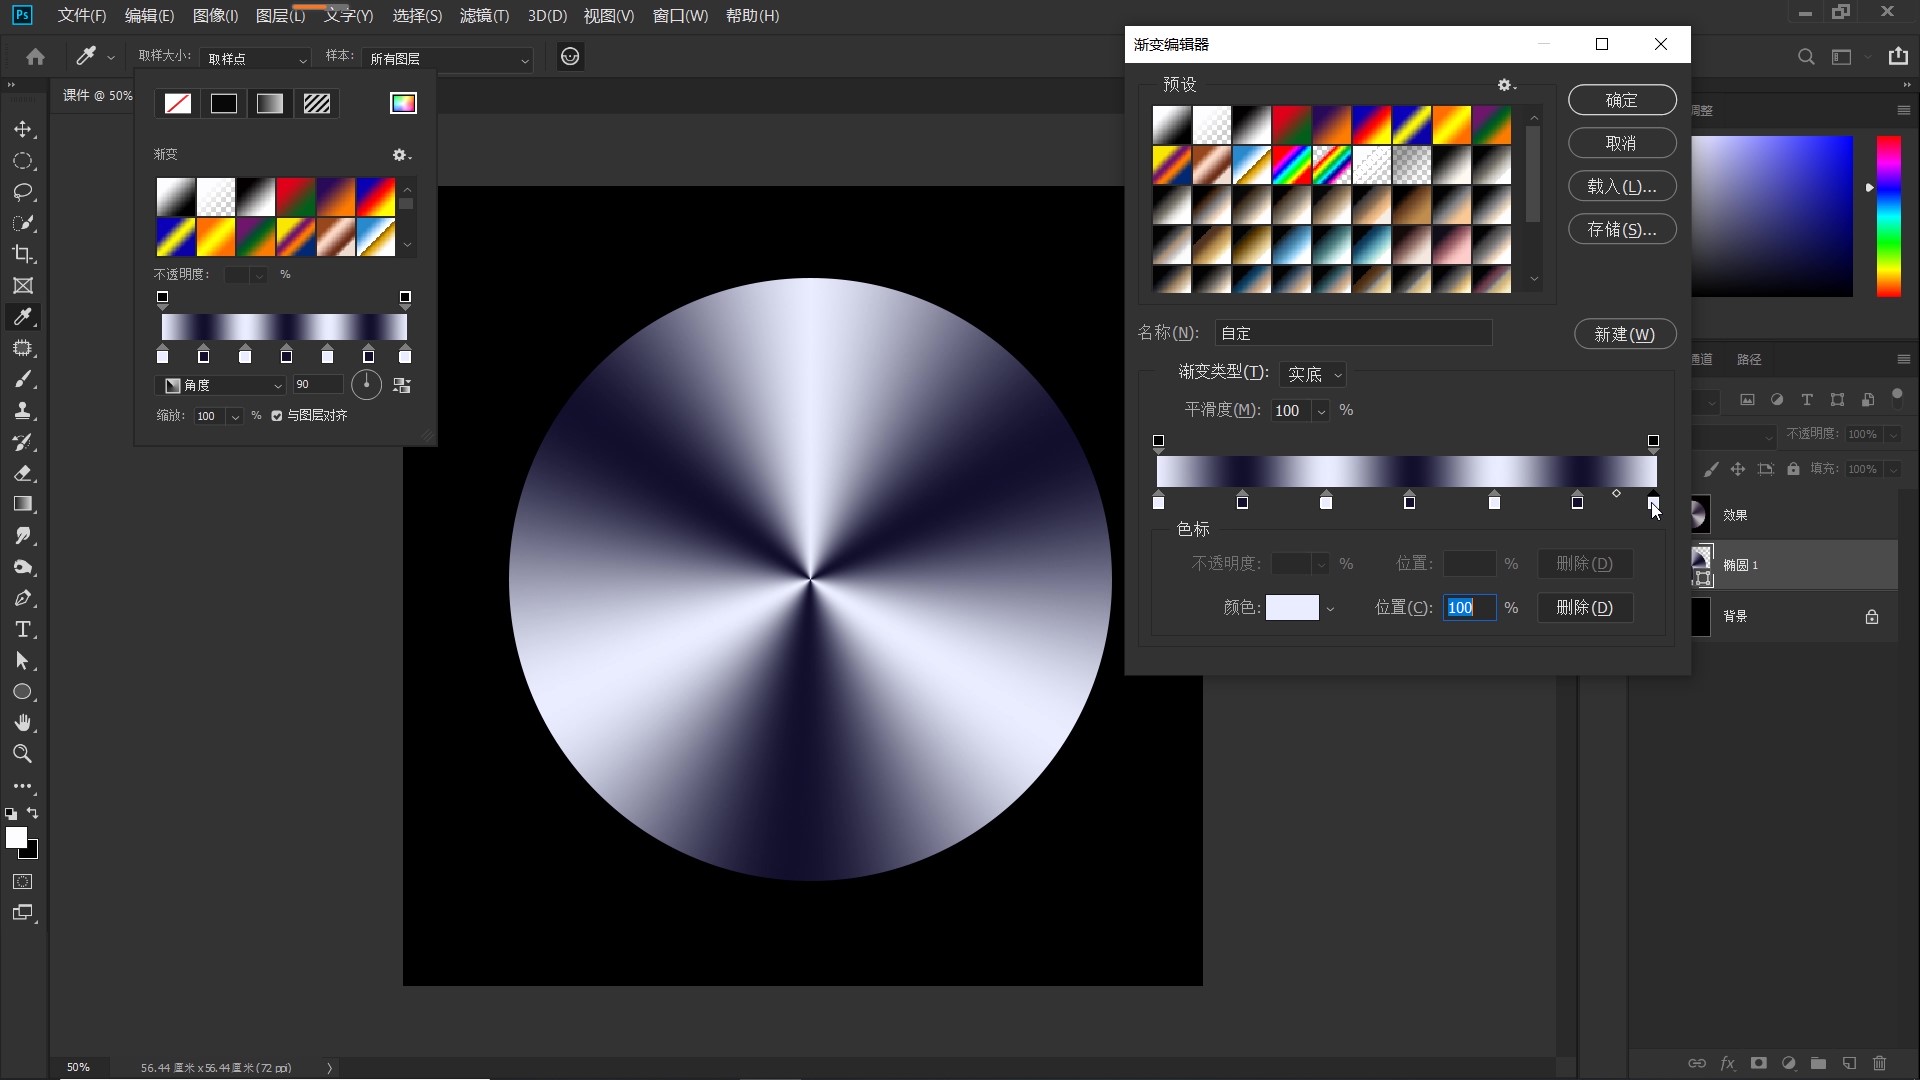This screenshot has width=1920, height=1080.
Task: Click the color stop 颜色 swatch
Action: 1292,607
